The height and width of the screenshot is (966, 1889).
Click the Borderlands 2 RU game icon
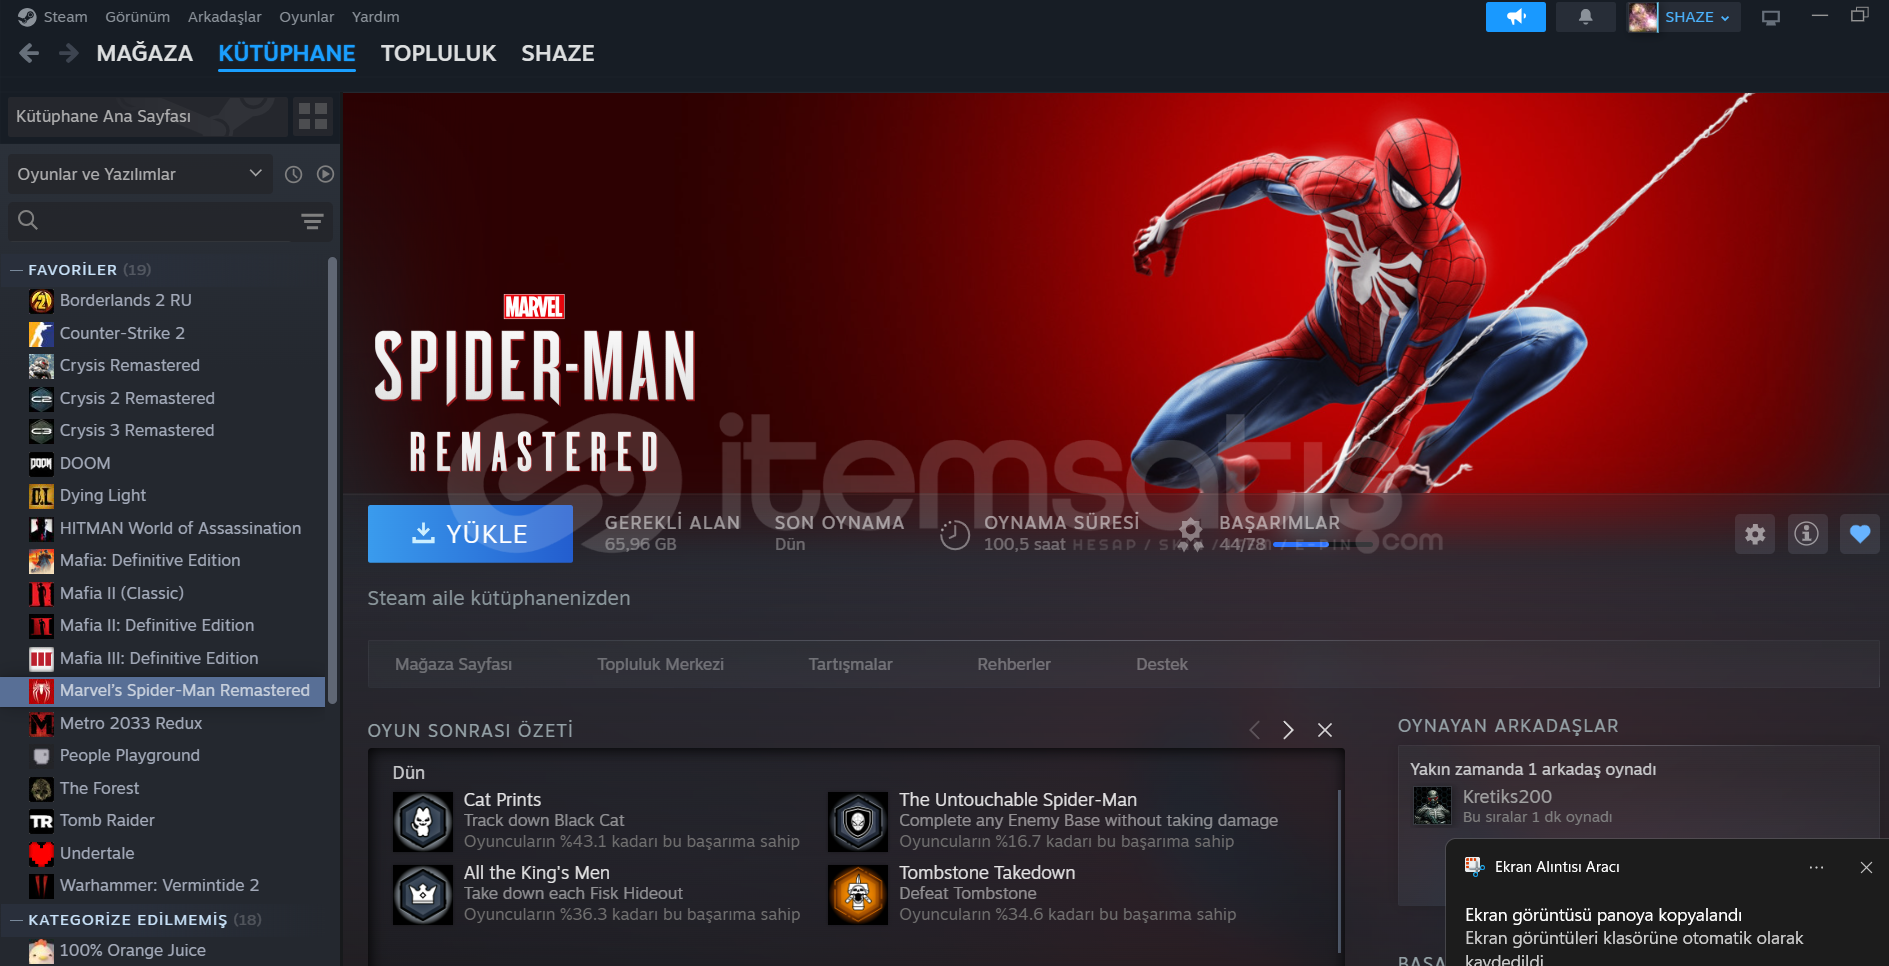(x=41, y=301)
